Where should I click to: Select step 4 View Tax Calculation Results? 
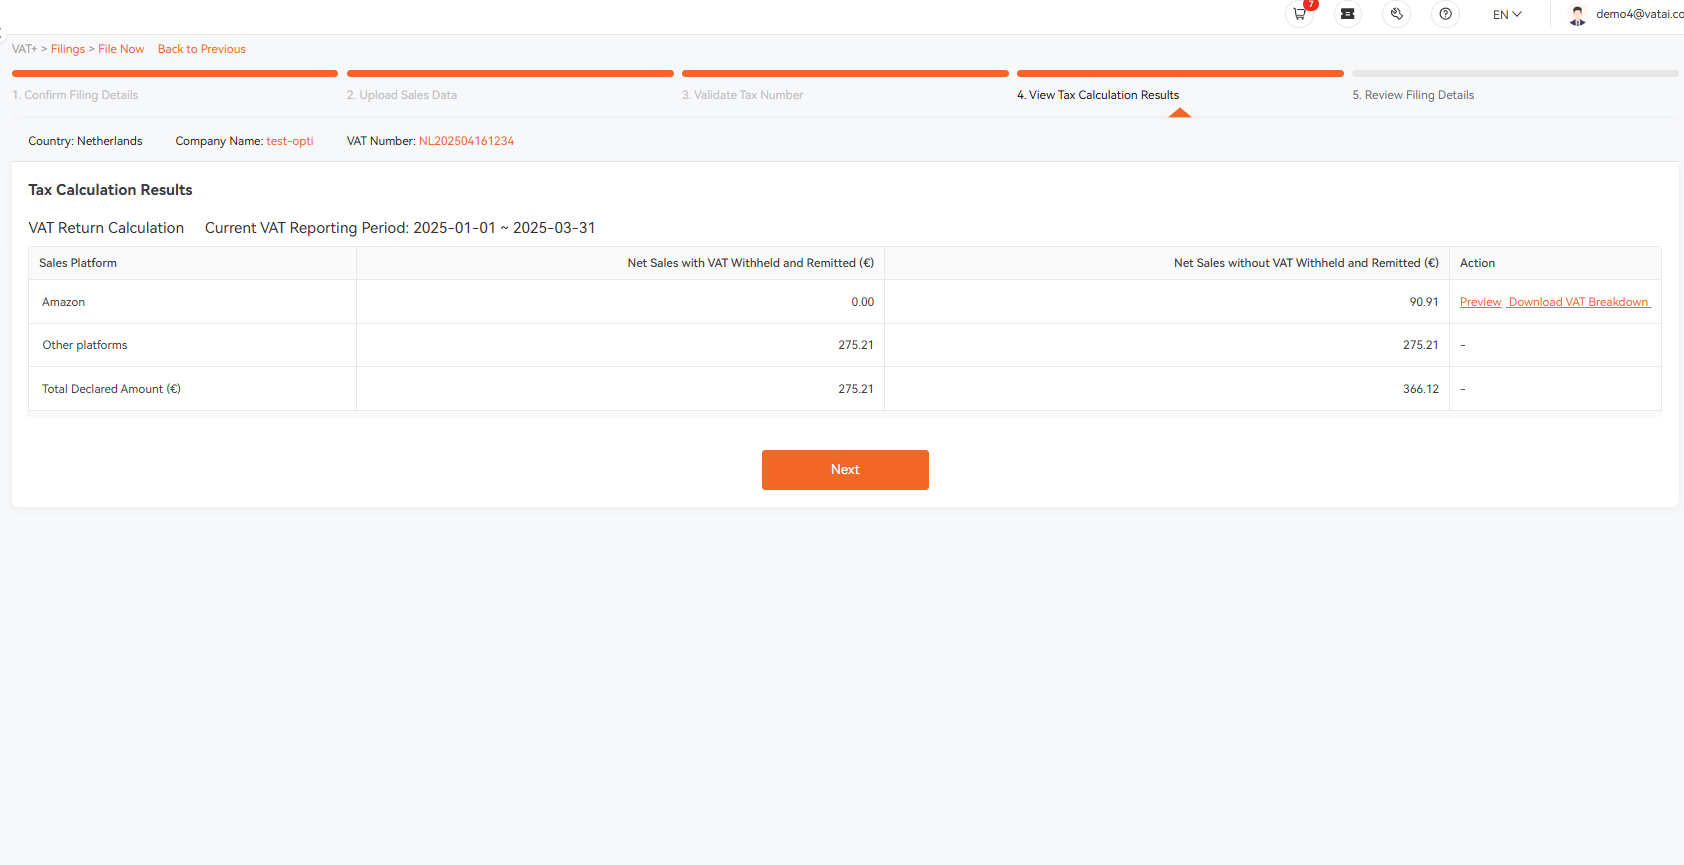point(1098,95)
